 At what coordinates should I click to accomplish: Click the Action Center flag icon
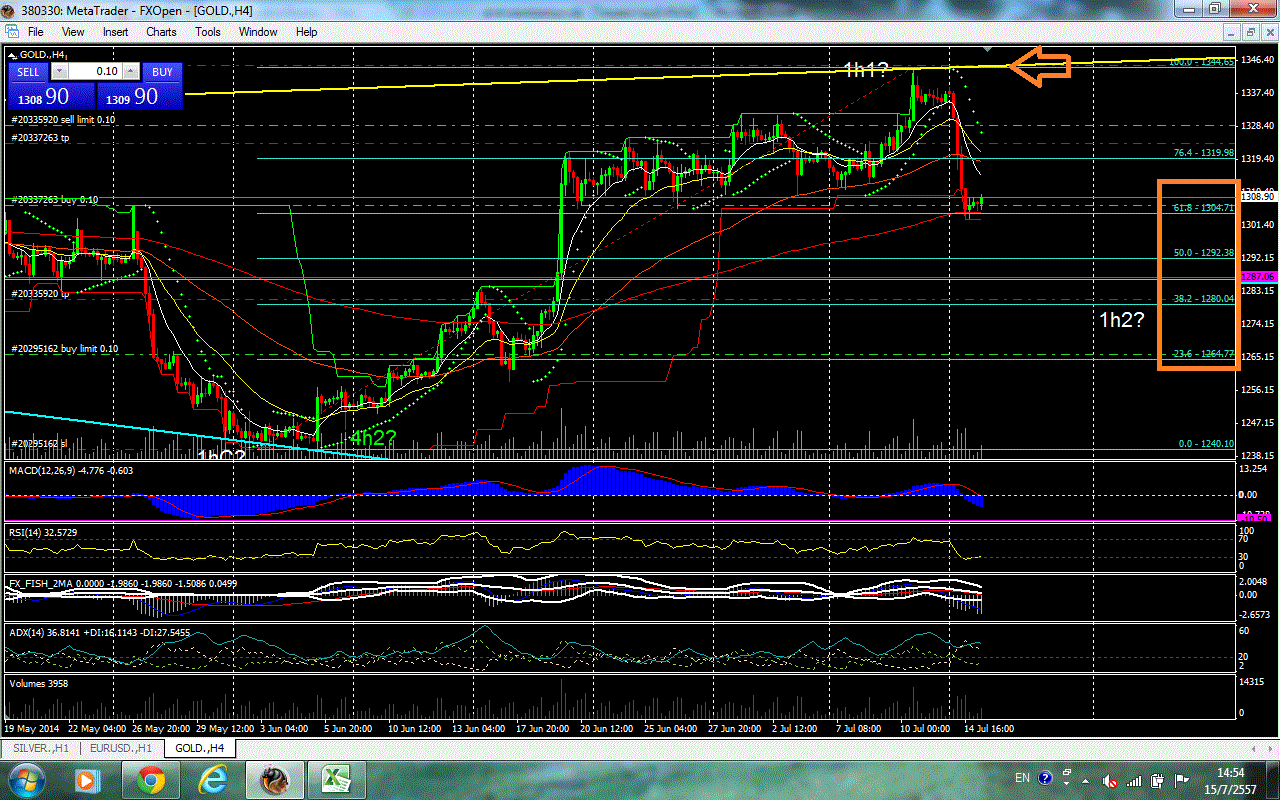1184,779
